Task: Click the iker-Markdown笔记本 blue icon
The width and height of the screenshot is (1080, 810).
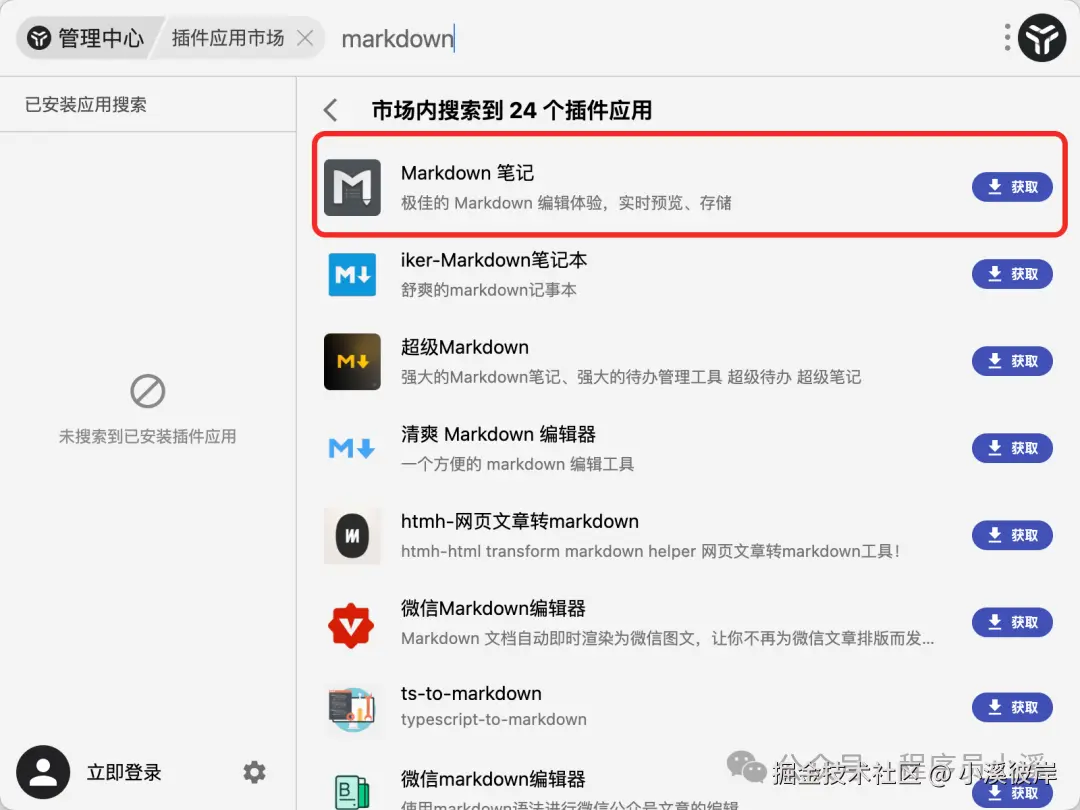Action: [352, 274]
